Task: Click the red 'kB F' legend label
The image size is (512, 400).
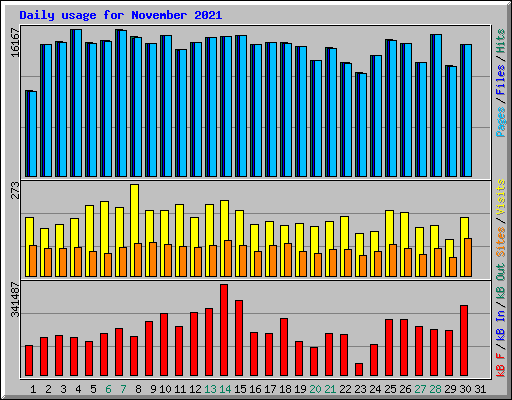Action: point(500,364)
